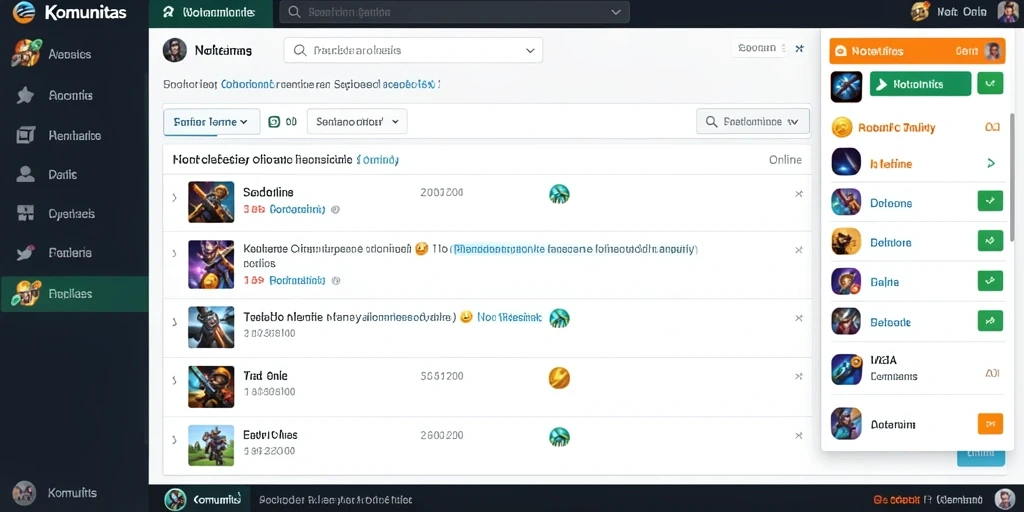Dismiss the Sedorline row
Image resolution: width=1024 pixels, height=512 pixels.
point(798,194)
